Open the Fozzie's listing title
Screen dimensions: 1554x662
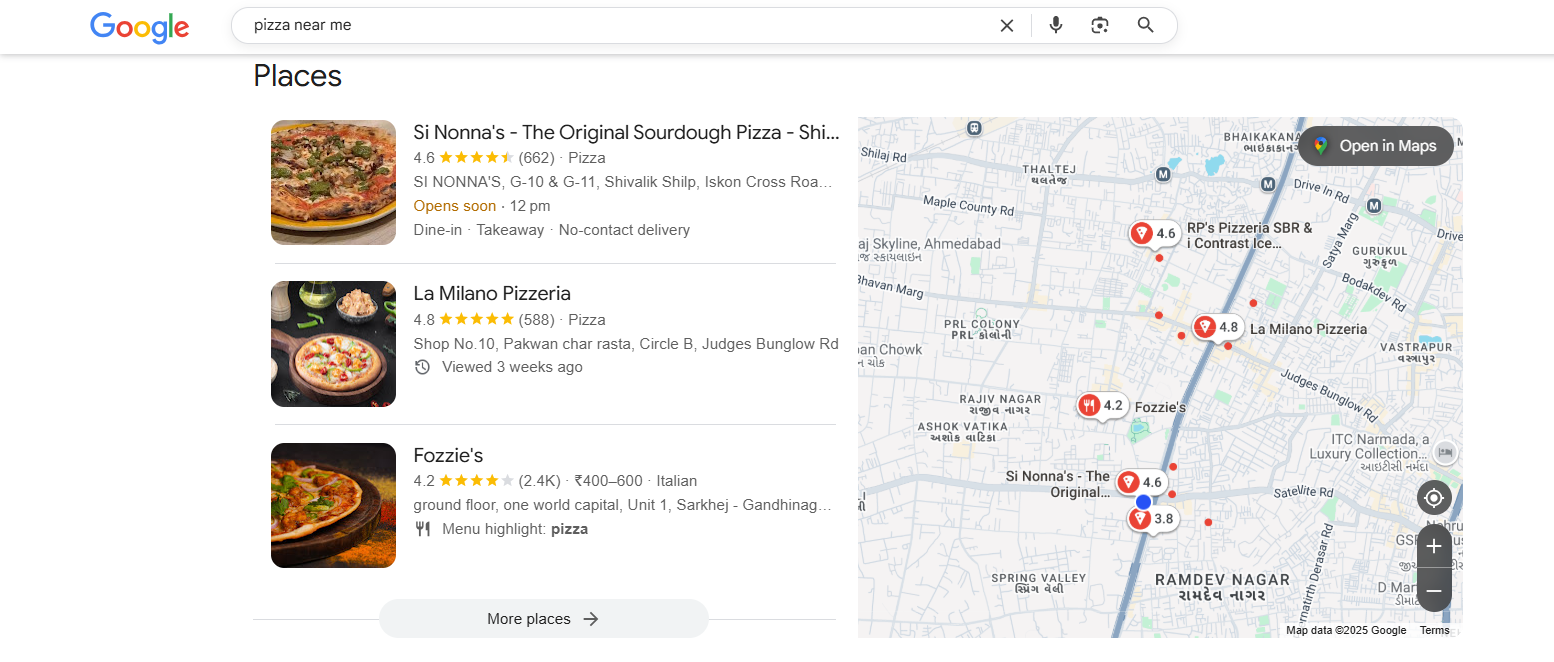pyautogui.click(x=448, y=456)
